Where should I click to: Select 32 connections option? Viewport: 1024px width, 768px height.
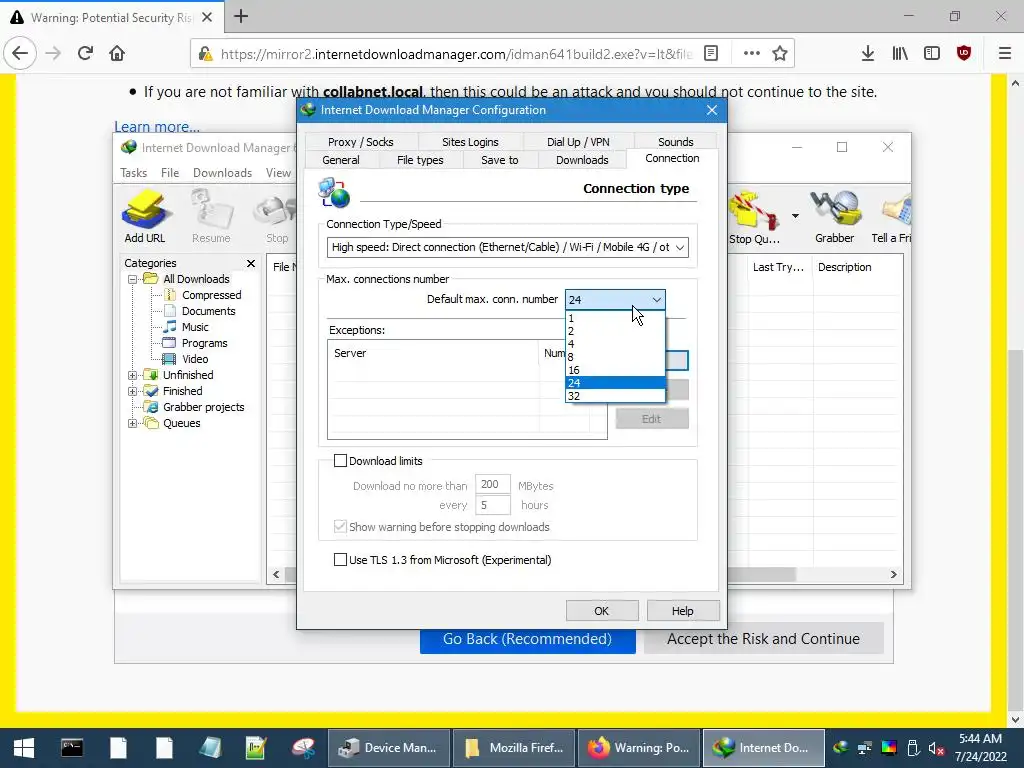tap(615, 396)
